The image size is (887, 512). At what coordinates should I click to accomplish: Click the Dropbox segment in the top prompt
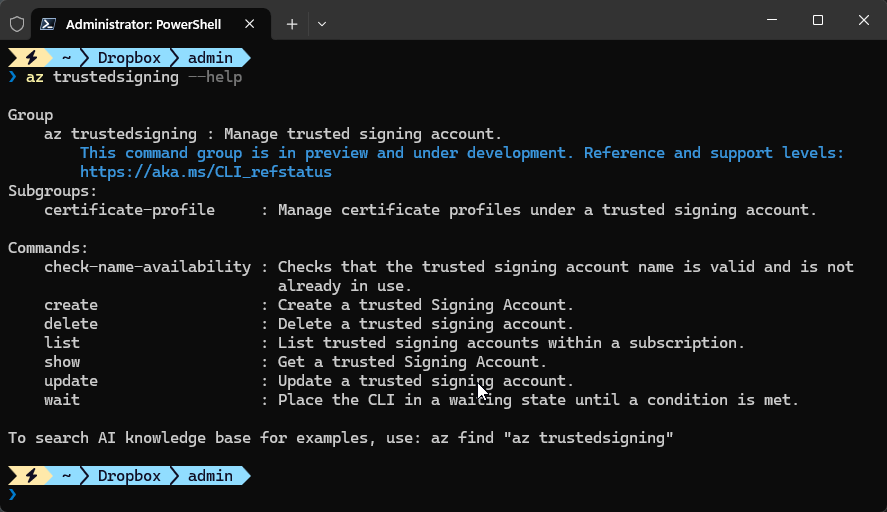tap(128, 58)
